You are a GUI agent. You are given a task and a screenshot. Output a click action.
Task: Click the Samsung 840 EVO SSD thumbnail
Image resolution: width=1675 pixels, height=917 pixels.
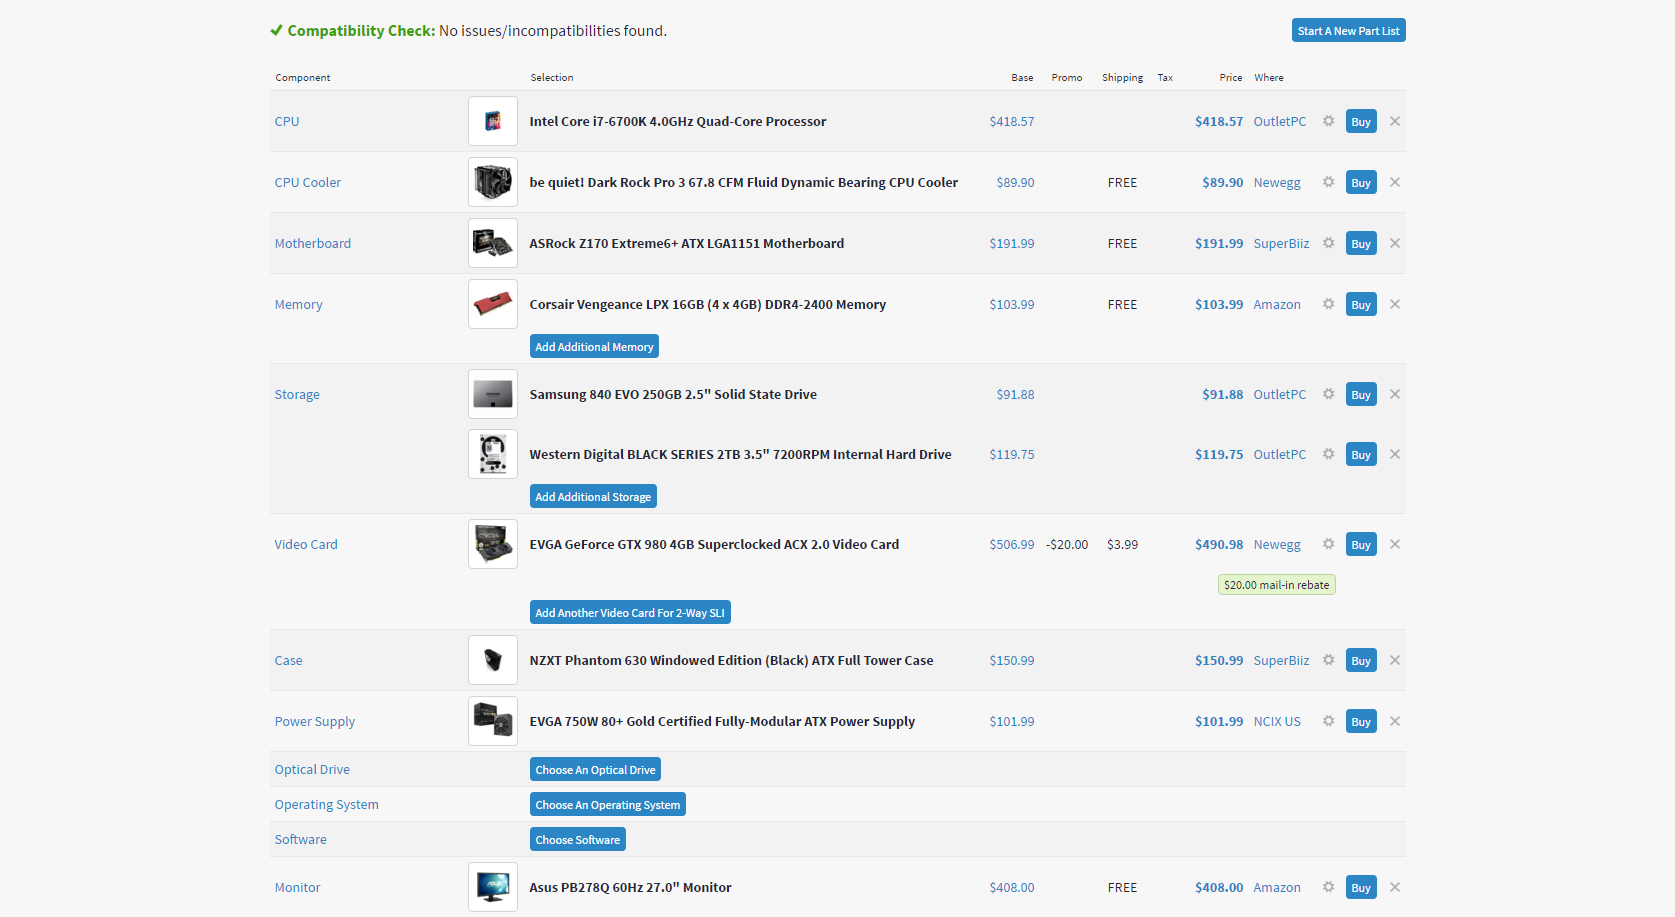coord(493,394)
